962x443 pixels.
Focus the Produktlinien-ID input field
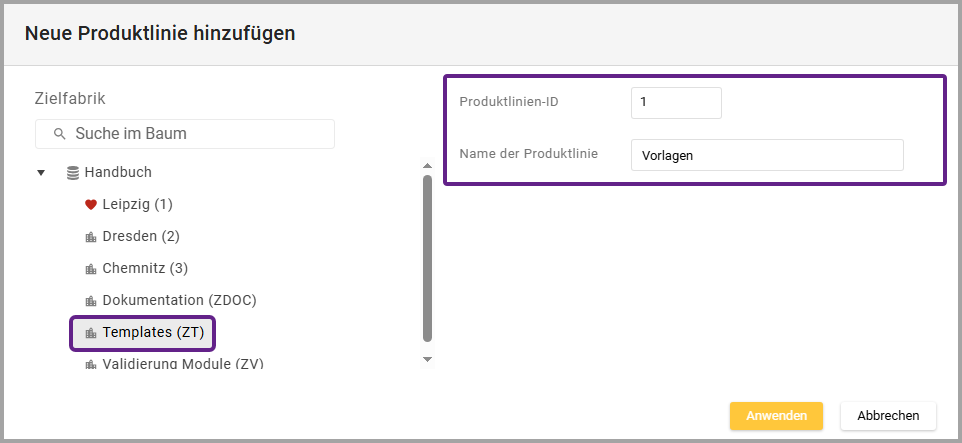click(675, 103)
